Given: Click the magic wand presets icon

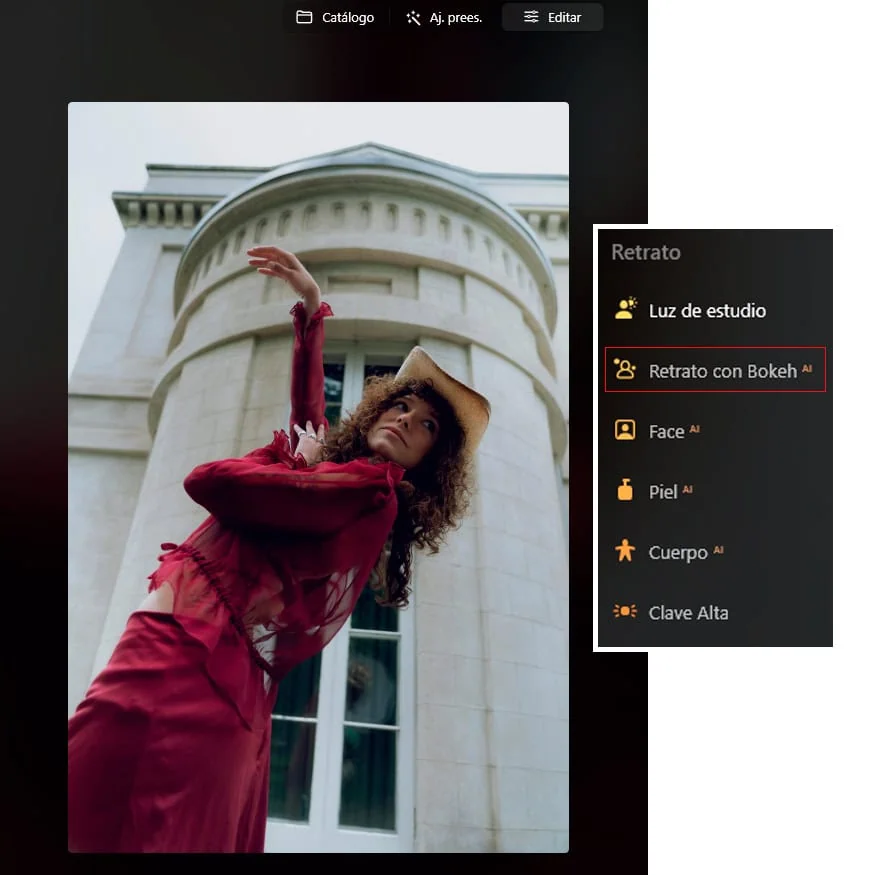Looking at the screenshot, I should pos(413,18).
